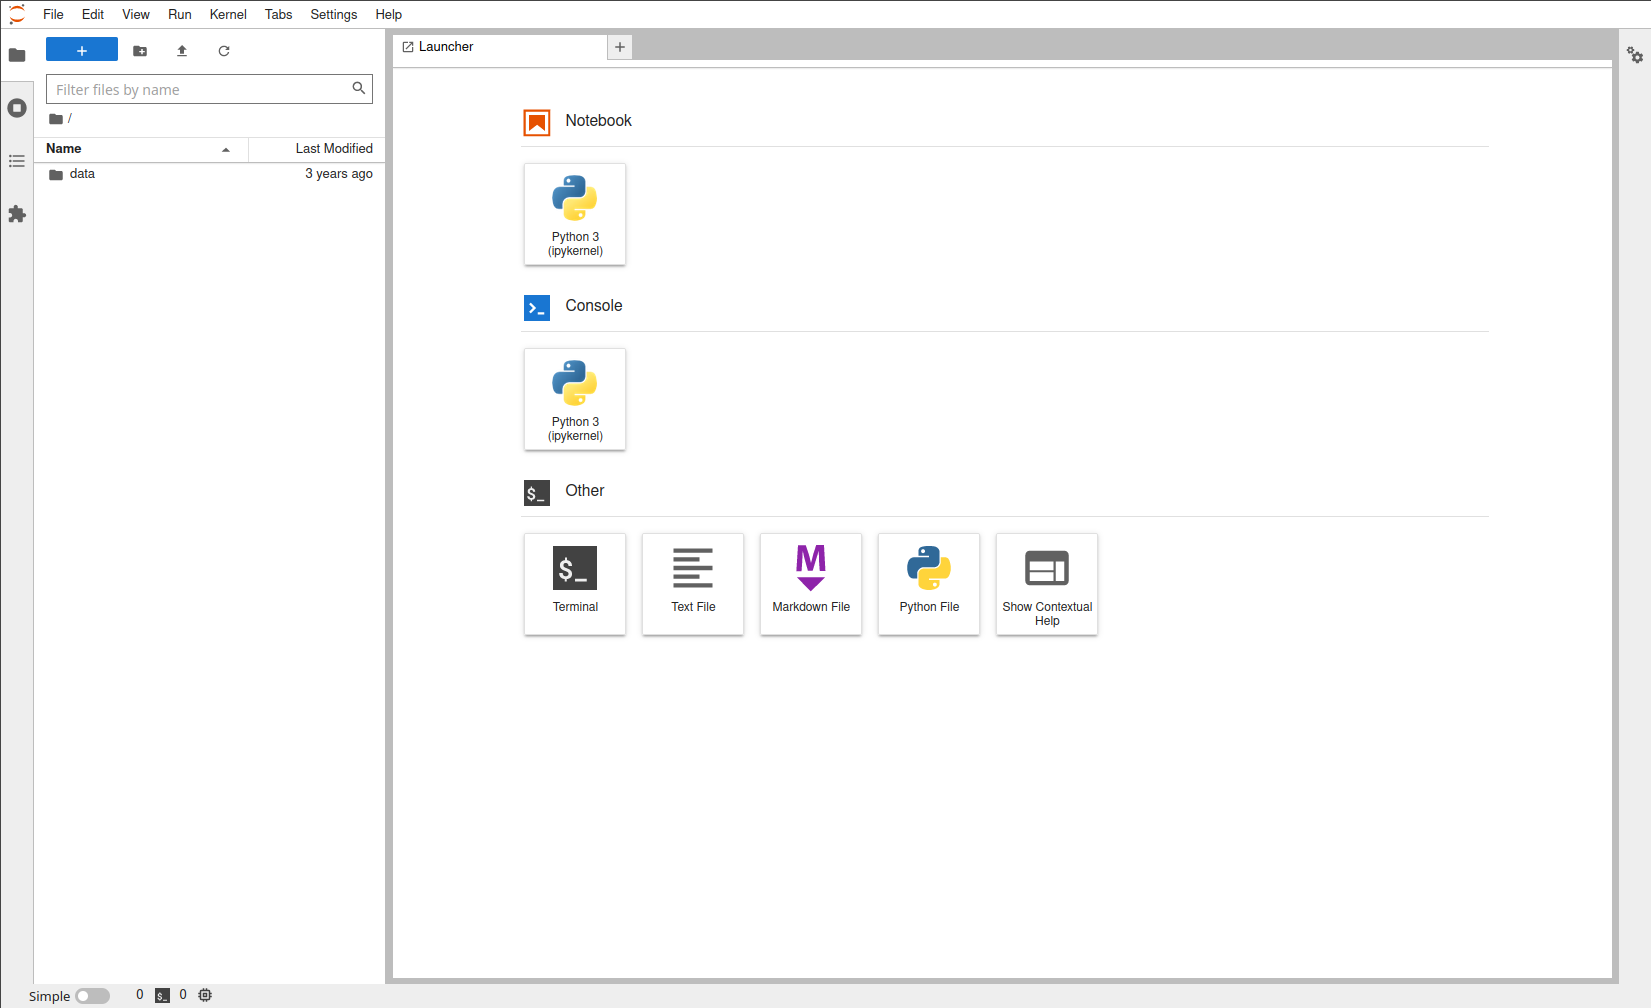Viewport: 1651px width, 1008px height.
Task: Sort files by Last Modified
Action: click(x=333, y=149)
